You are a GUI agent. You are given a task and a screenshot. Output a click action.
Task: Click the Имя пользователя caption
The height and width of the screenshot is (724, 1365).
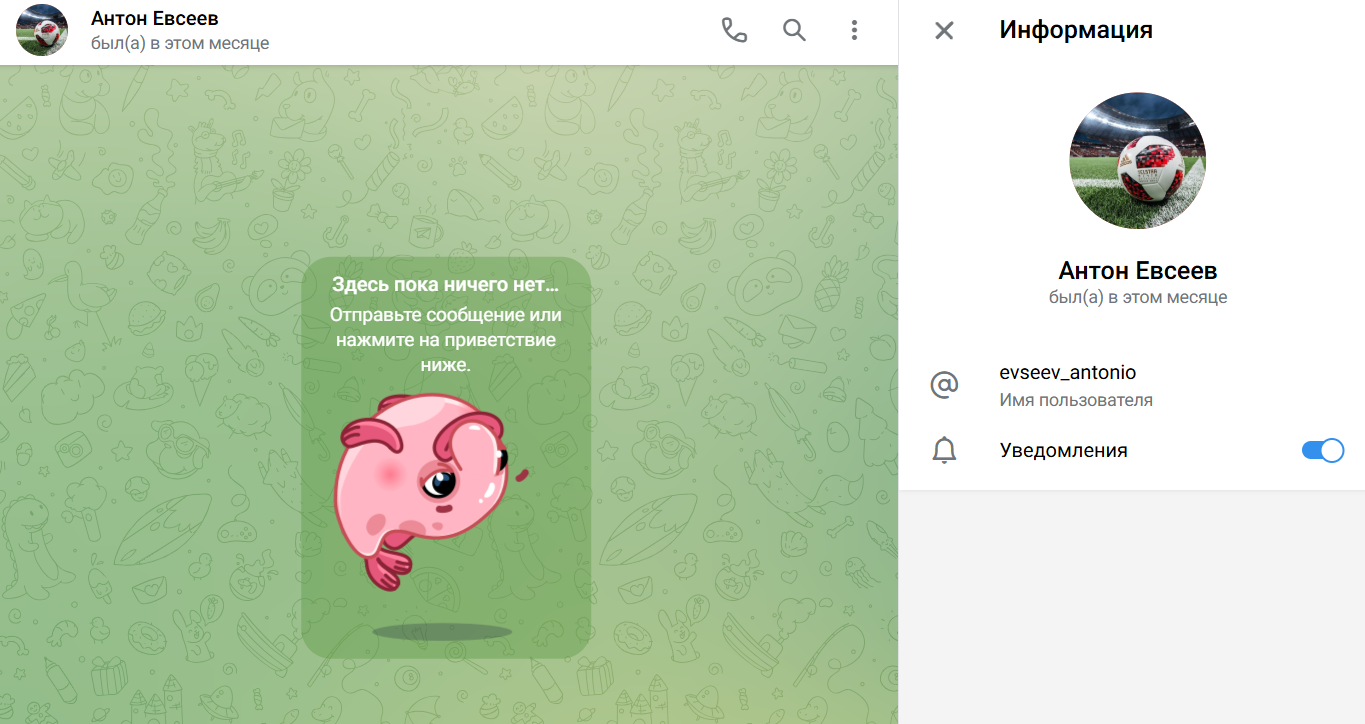(1076, 400)
